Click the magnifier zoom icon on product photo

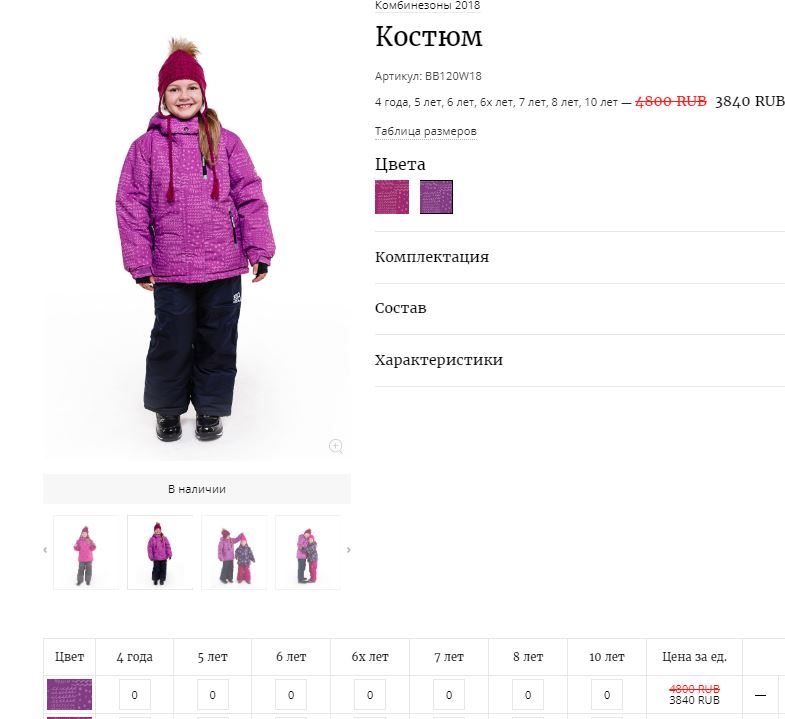[335, 446]
